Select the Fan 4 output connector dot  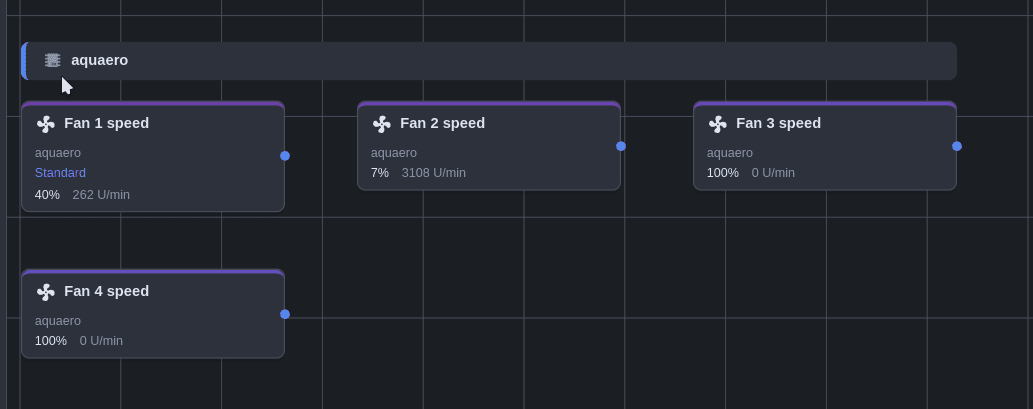(x=285, y=314)
